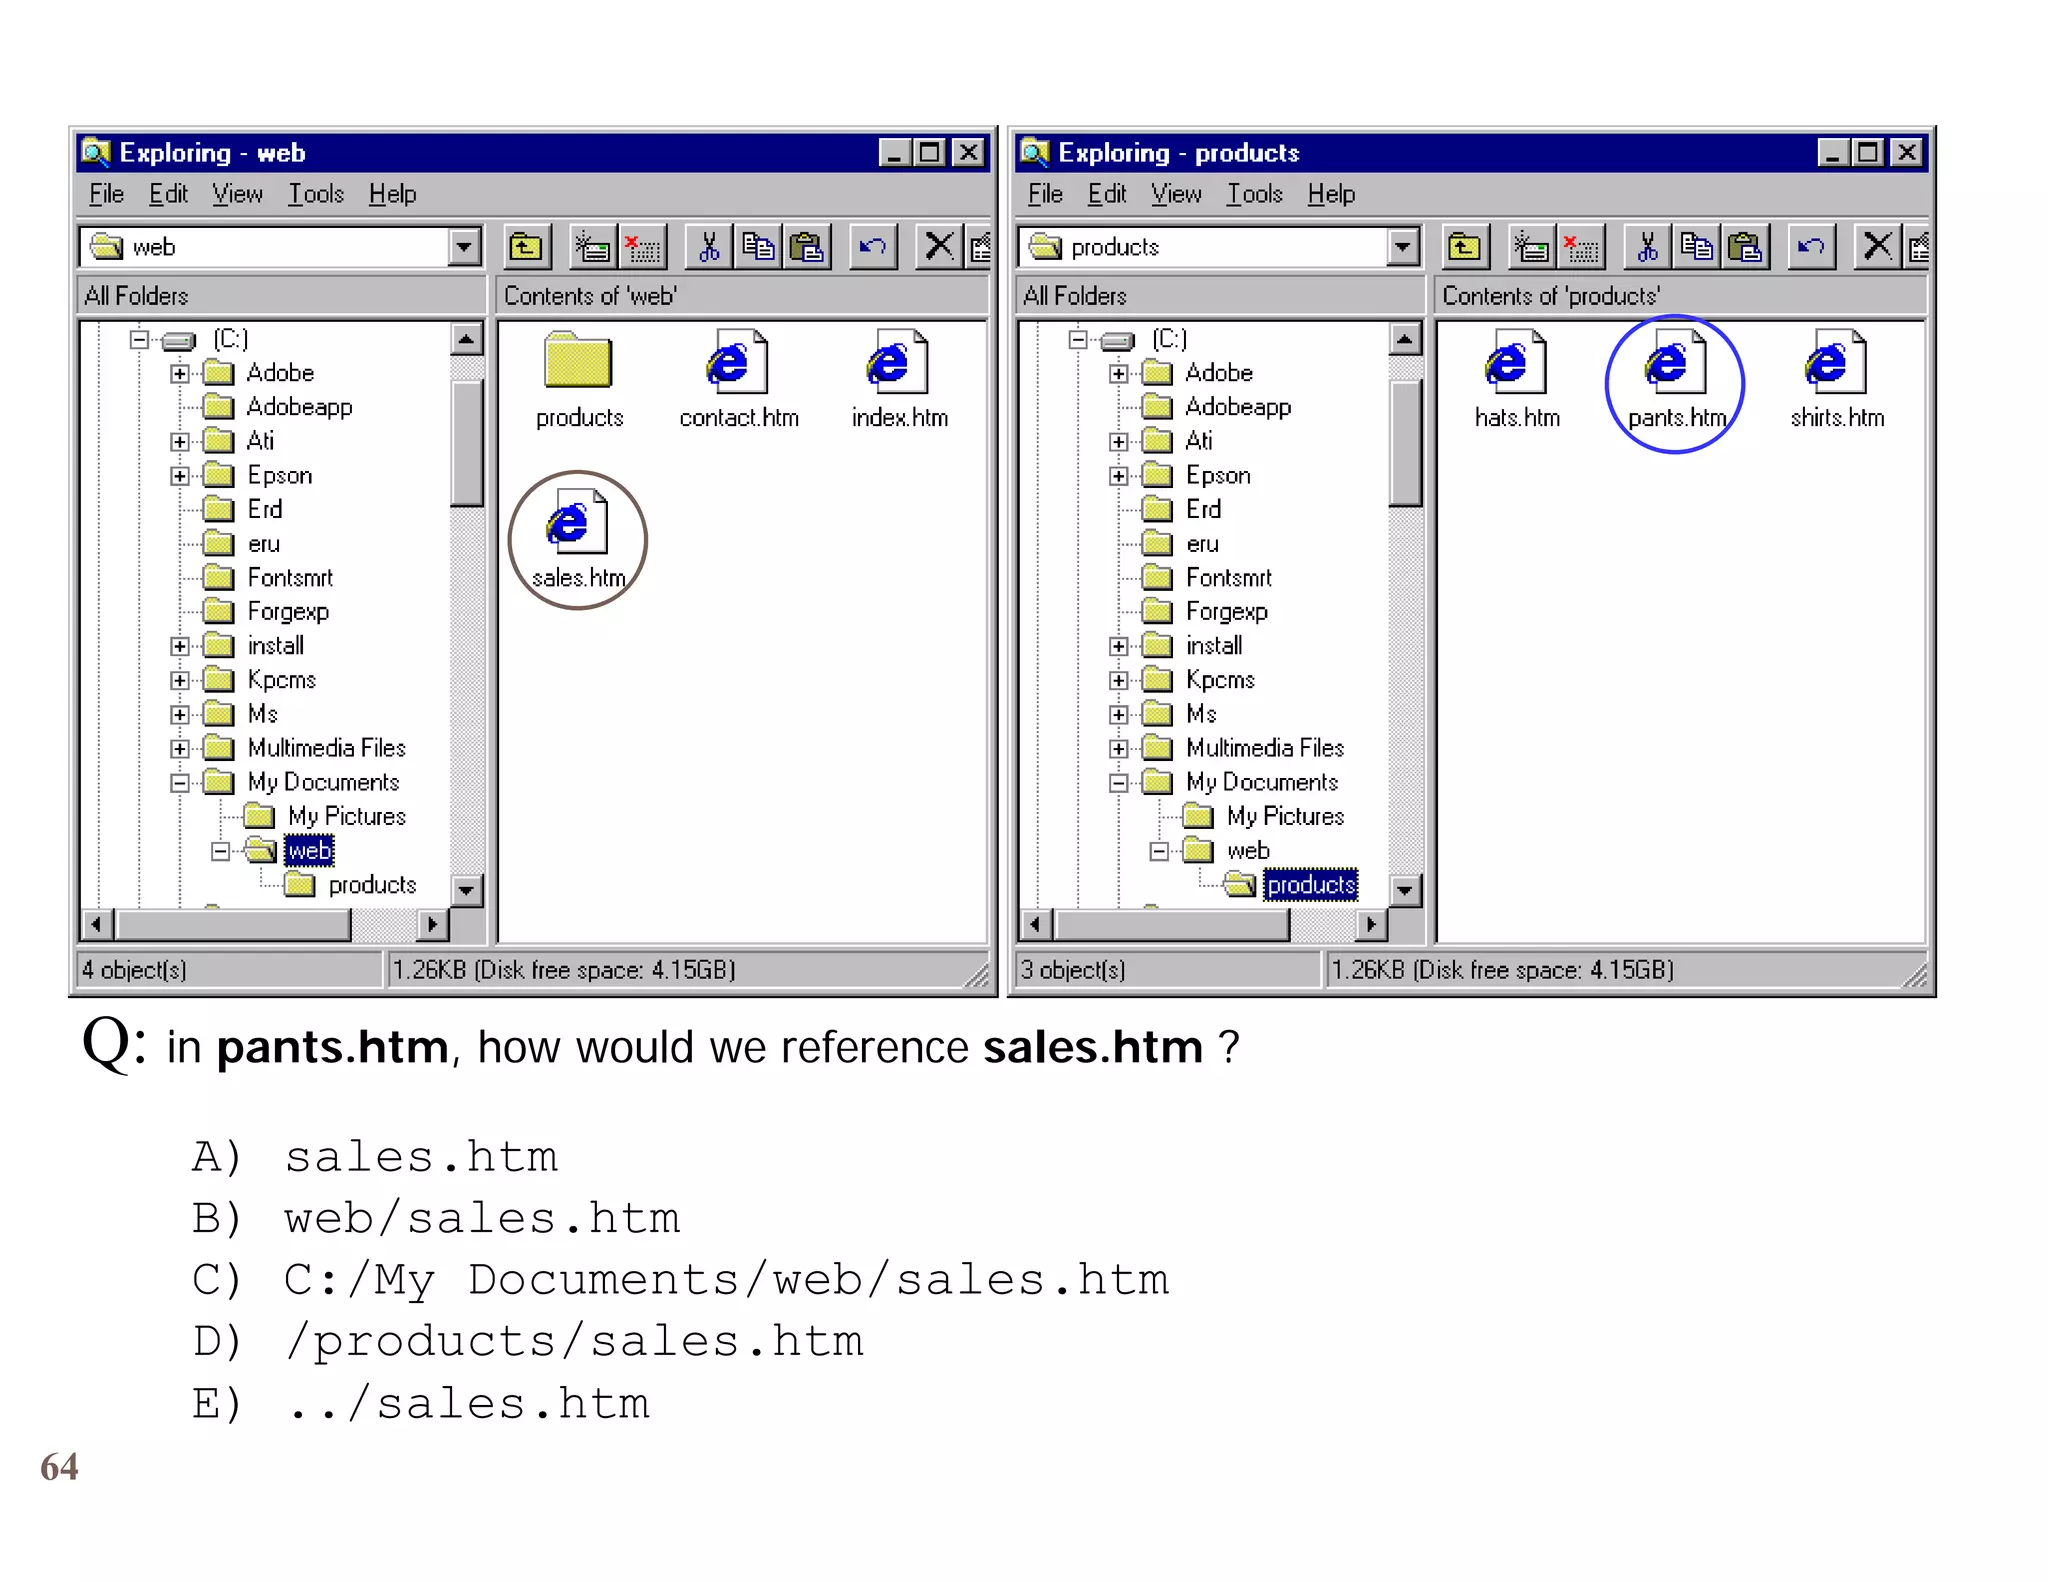Screen dimensions: 2048x1582
Task: Click the Delete X icon in products window
Action: click(x=1878, y=246)
